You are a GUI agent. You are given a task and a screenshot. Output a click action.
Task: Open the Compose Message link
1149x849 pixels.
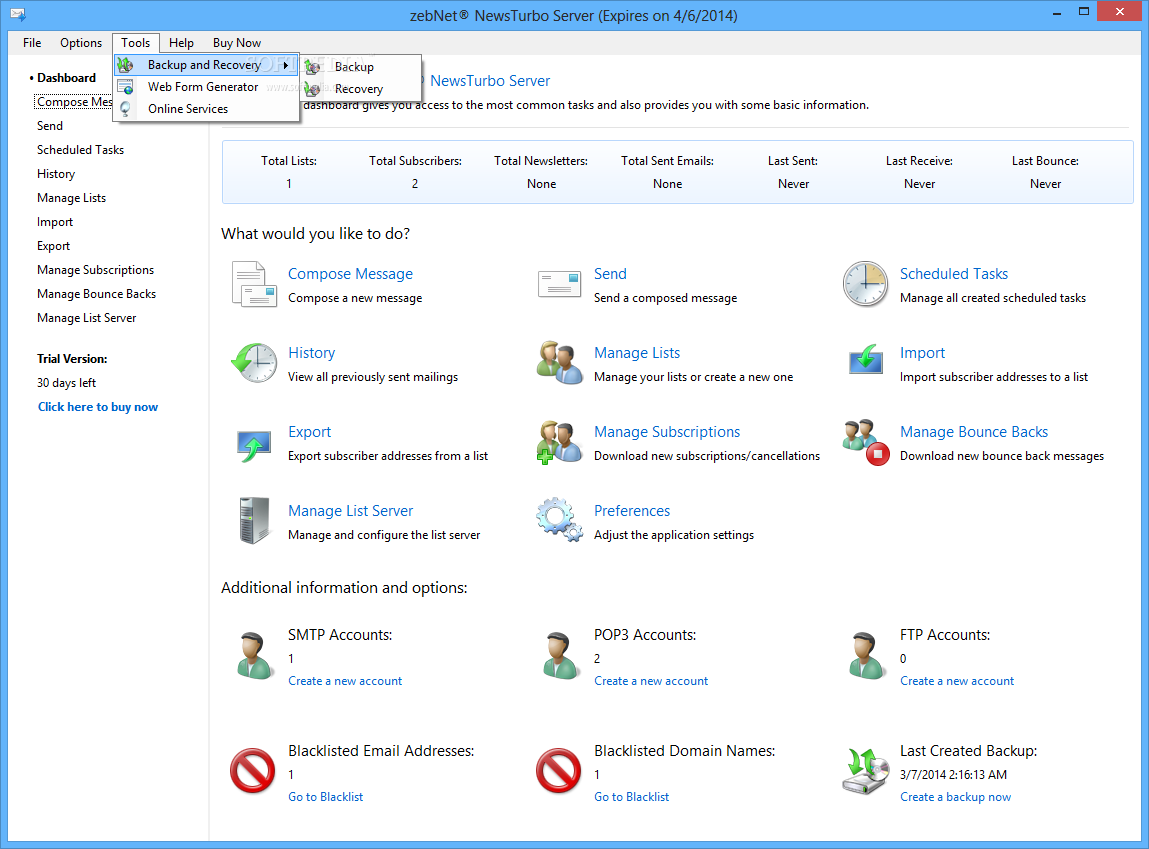pos(350,274)
